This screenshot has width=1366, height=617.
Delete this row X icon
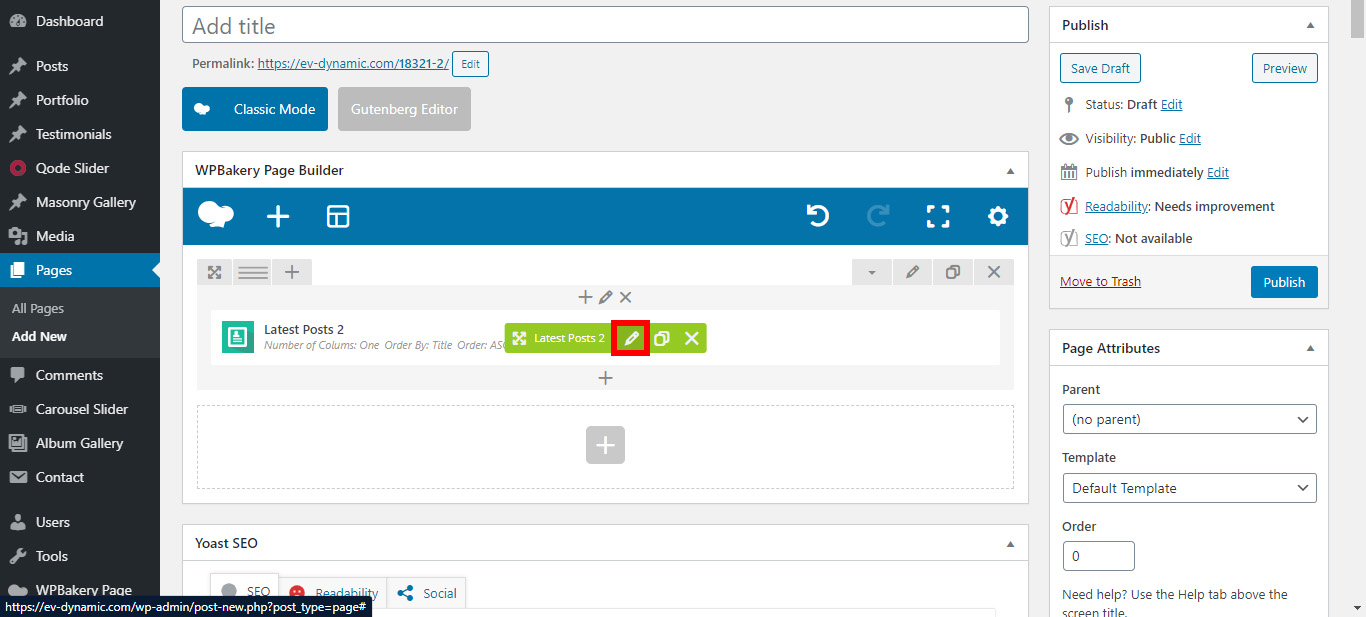click(994, 272)
